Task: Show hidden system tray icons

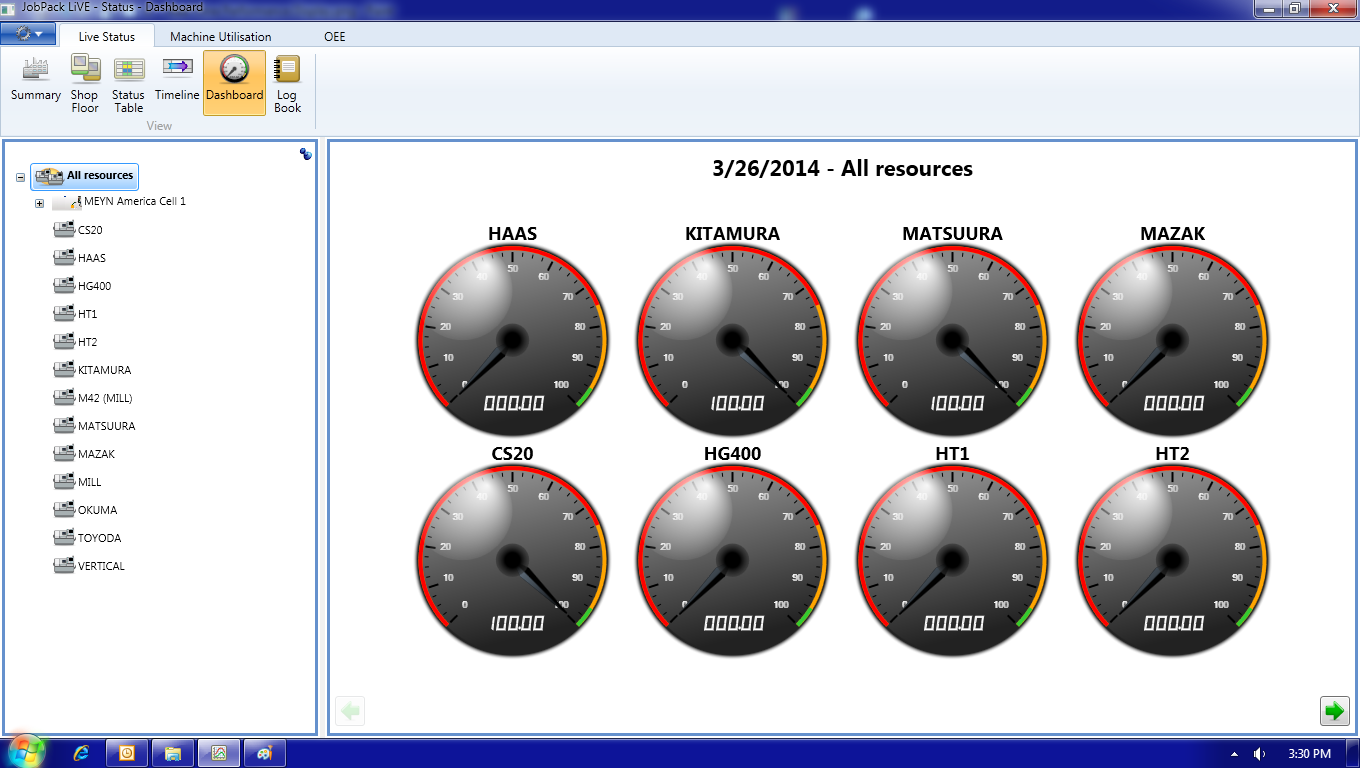Action: click(1234, 754)
